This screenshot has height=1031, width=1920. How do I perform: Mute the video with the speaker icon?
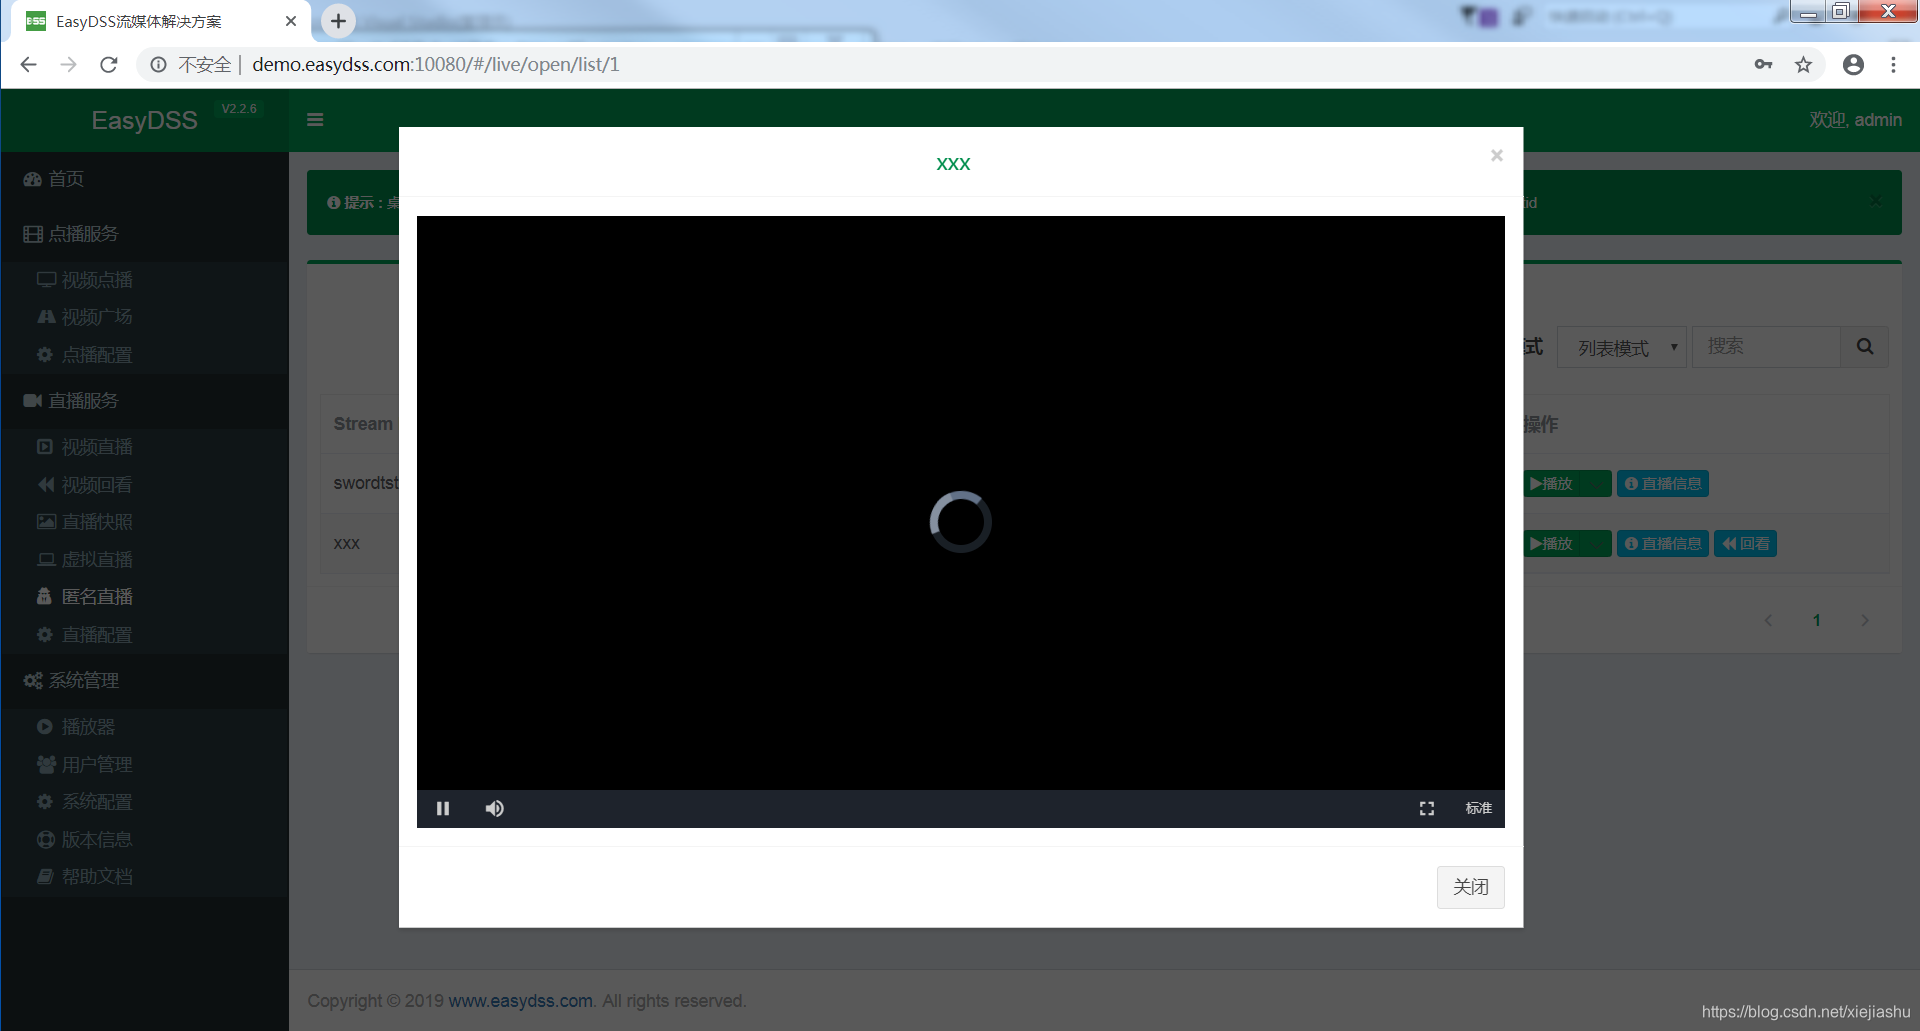(495, 808)
